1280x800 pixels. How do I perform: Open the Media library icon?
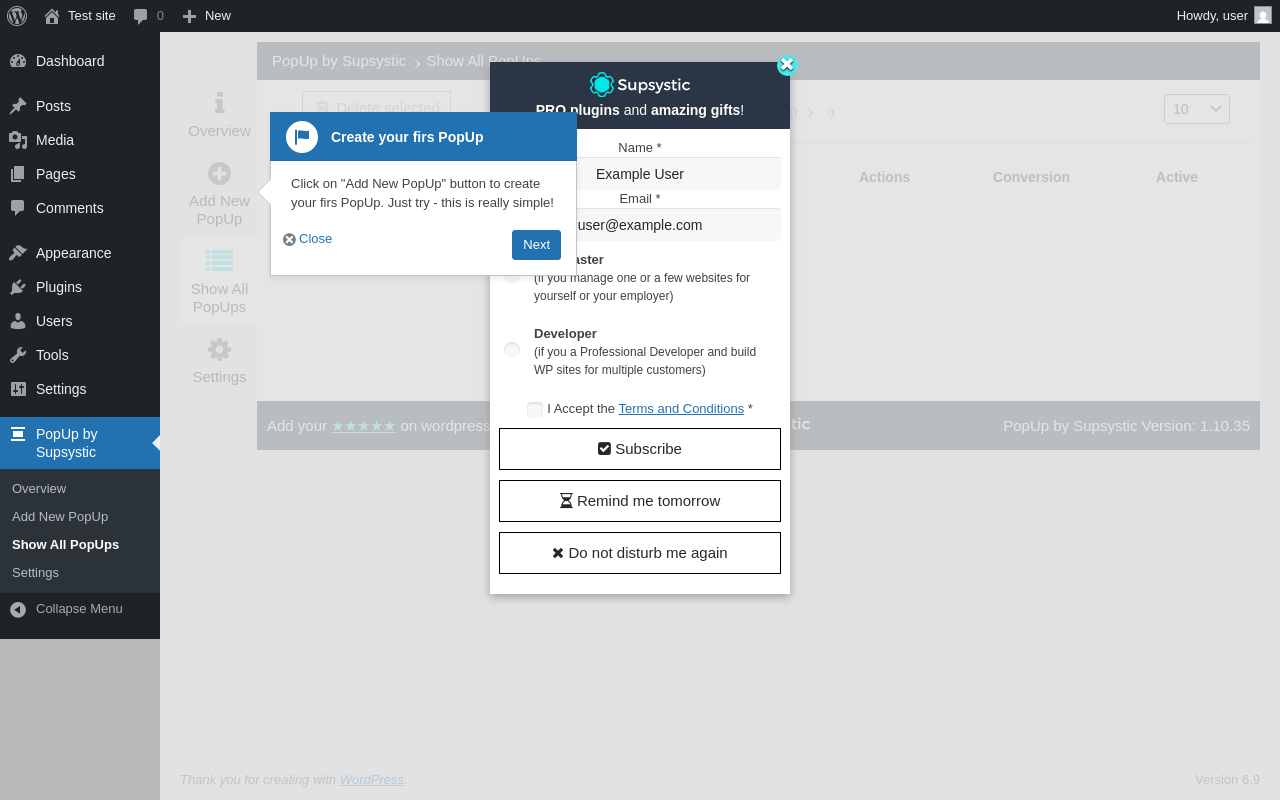pos(18,140)
